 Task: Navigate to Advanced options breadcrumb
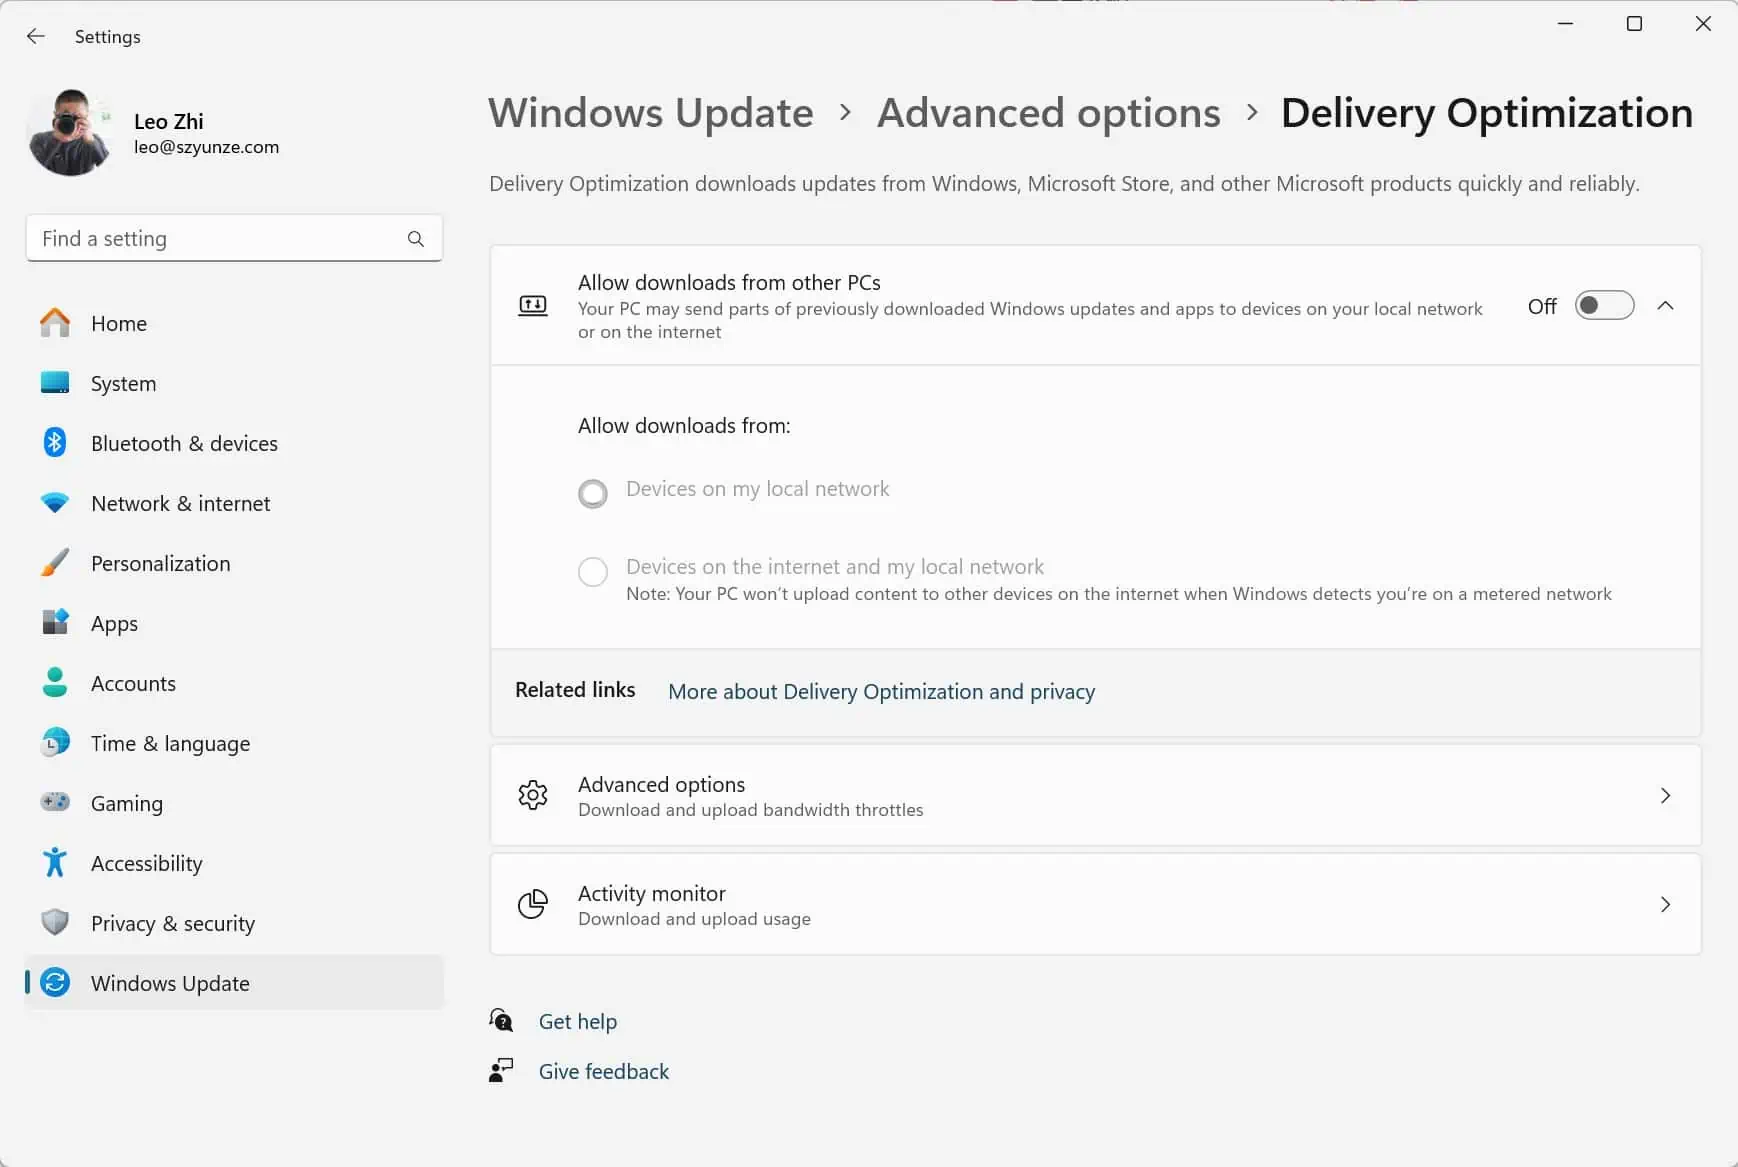(1048, 113)
